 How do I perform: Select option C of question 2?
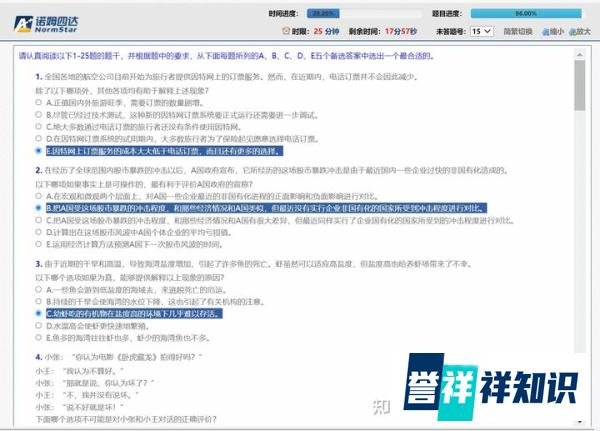38,220
